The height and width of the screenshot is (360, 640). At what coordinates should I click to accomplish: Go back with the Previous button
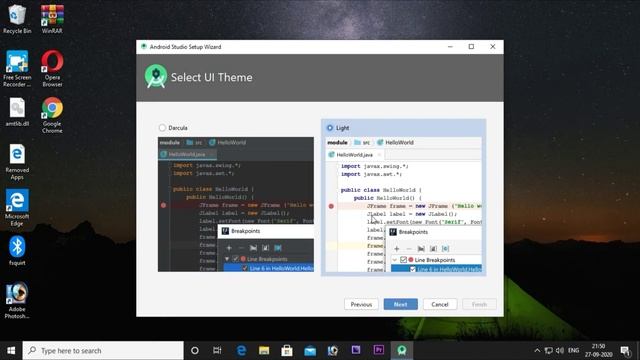361,304
